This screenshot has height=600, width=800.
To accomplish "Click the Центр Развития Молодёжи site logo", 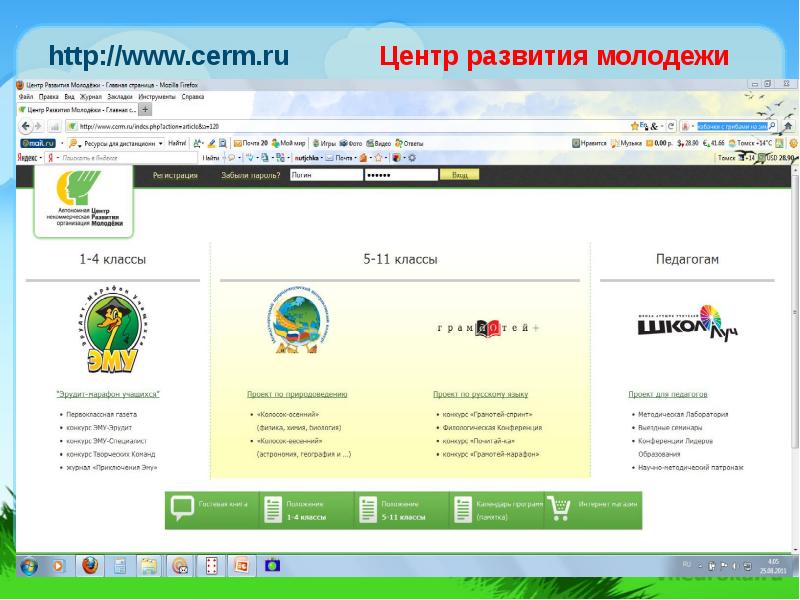I will (83, 201).
